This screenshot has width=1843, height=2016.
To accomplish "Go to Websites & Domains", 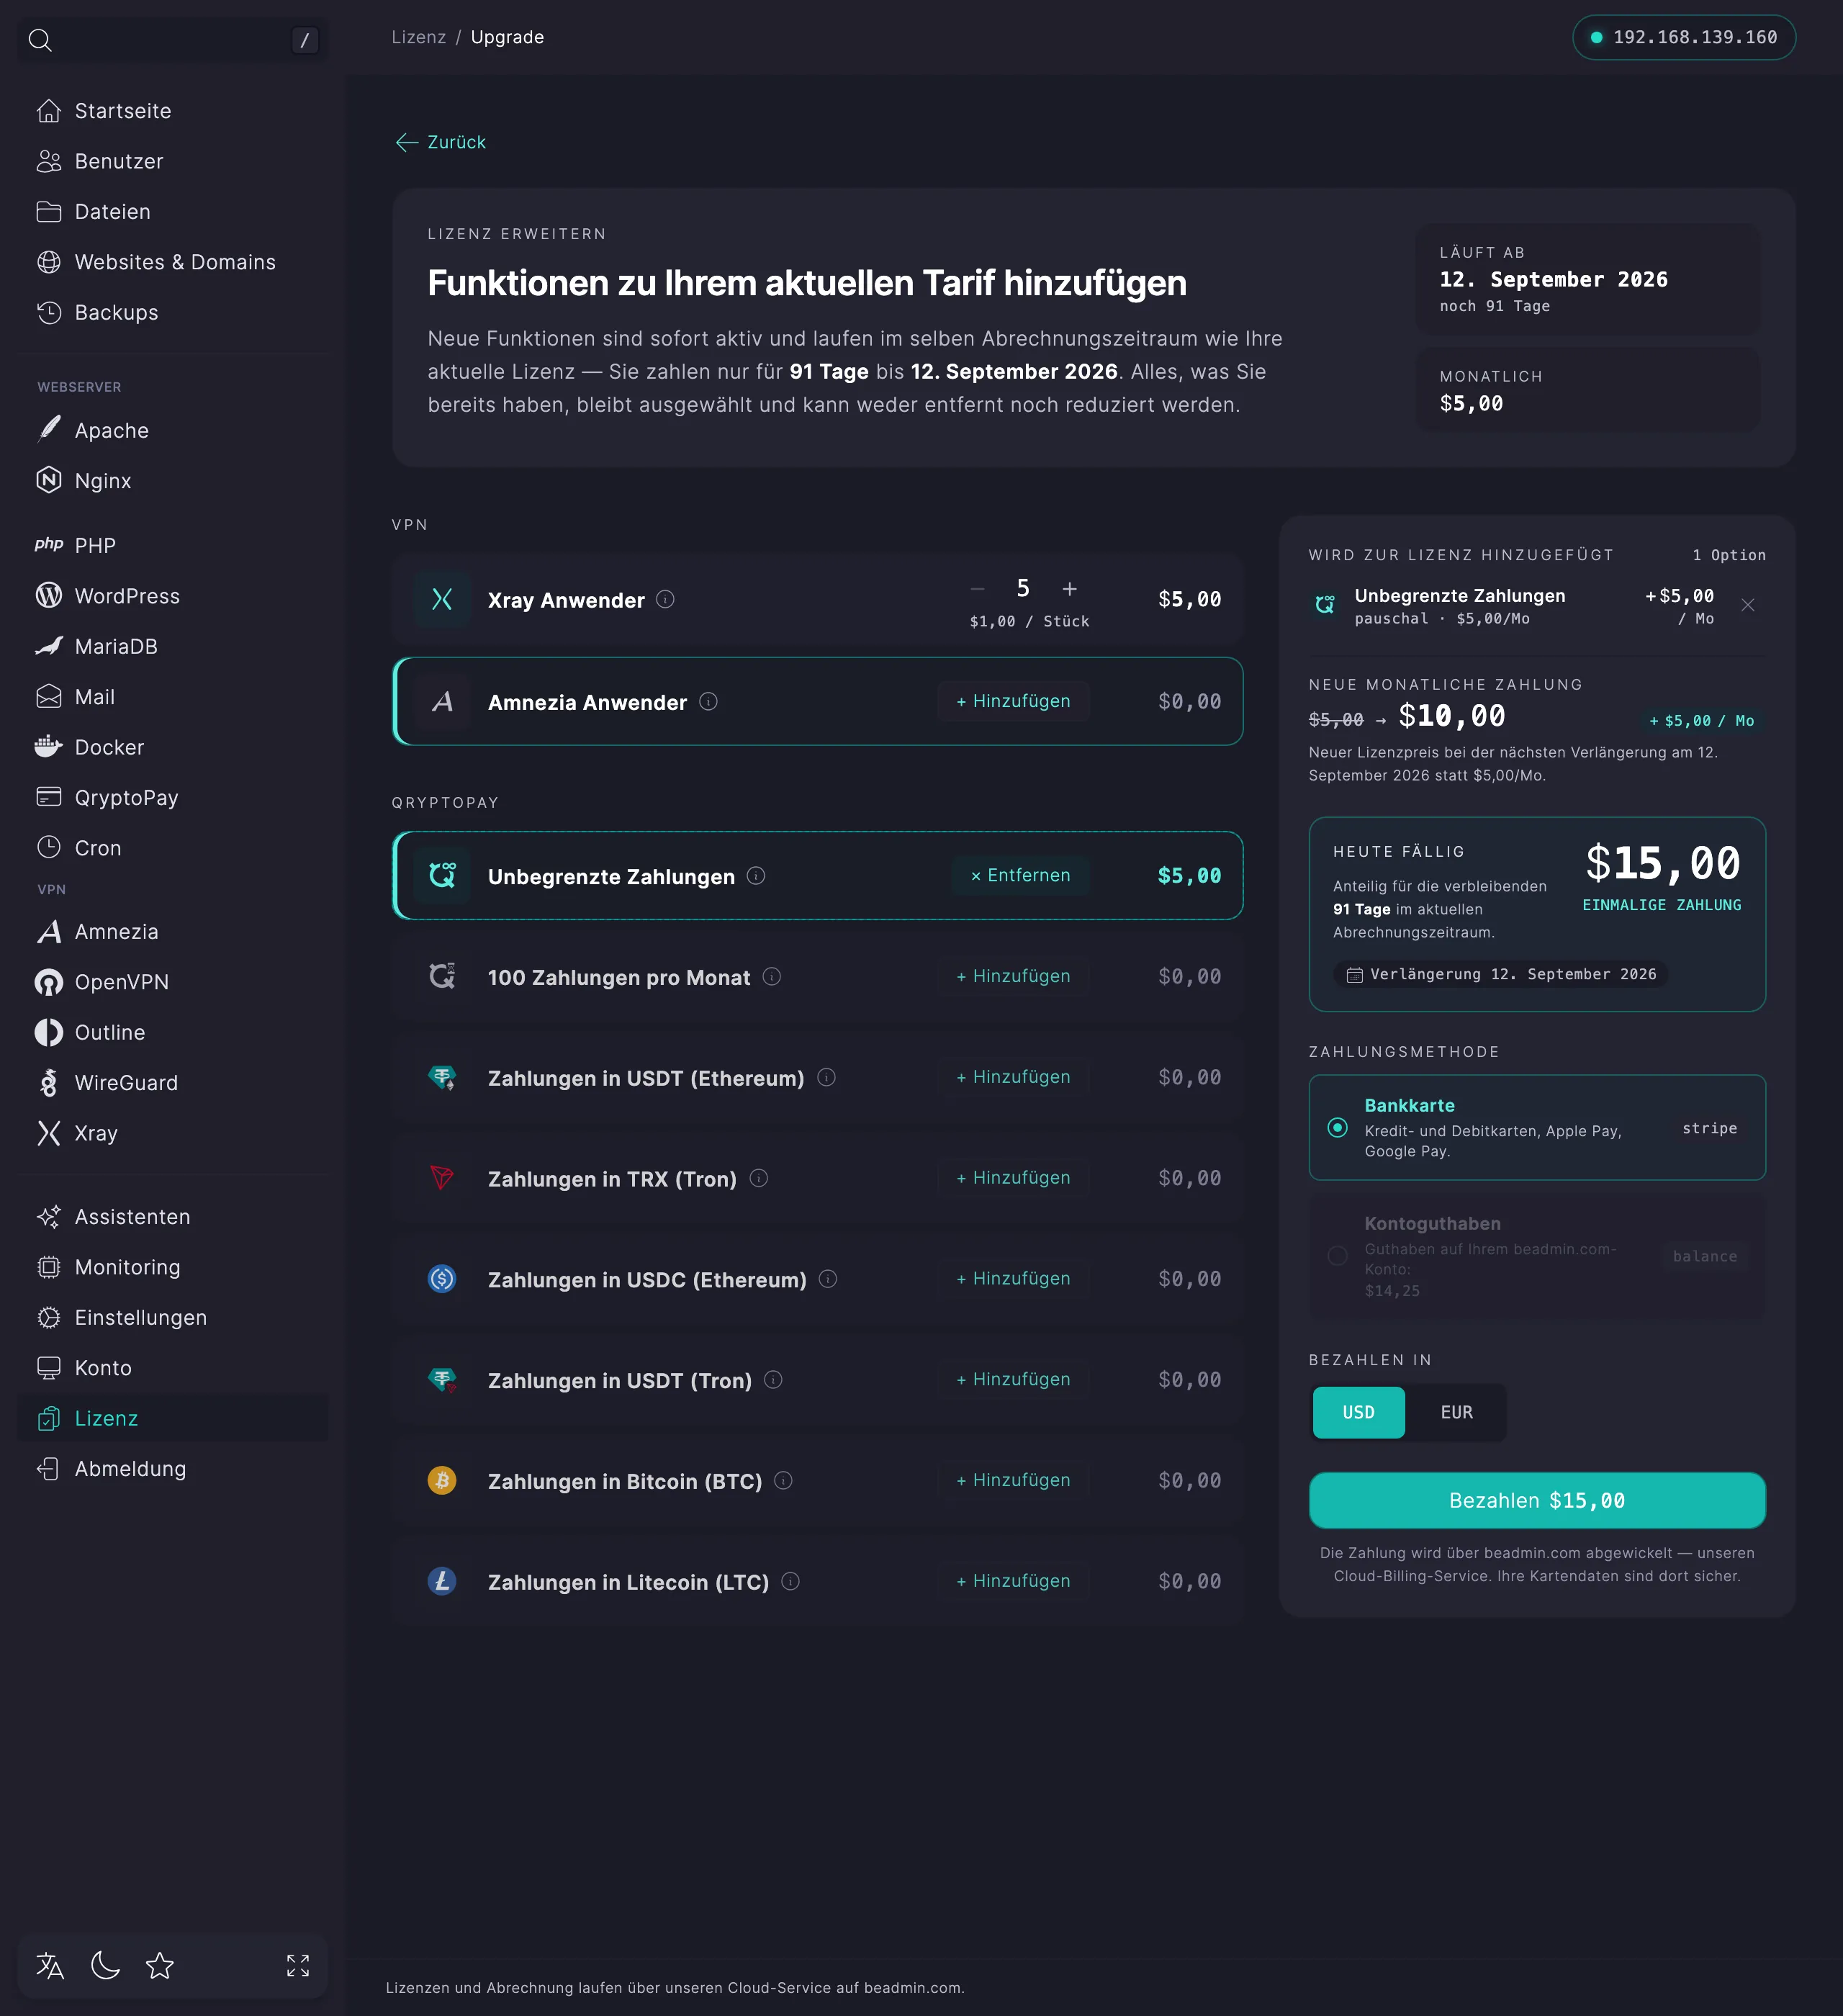I will [173, 262].
